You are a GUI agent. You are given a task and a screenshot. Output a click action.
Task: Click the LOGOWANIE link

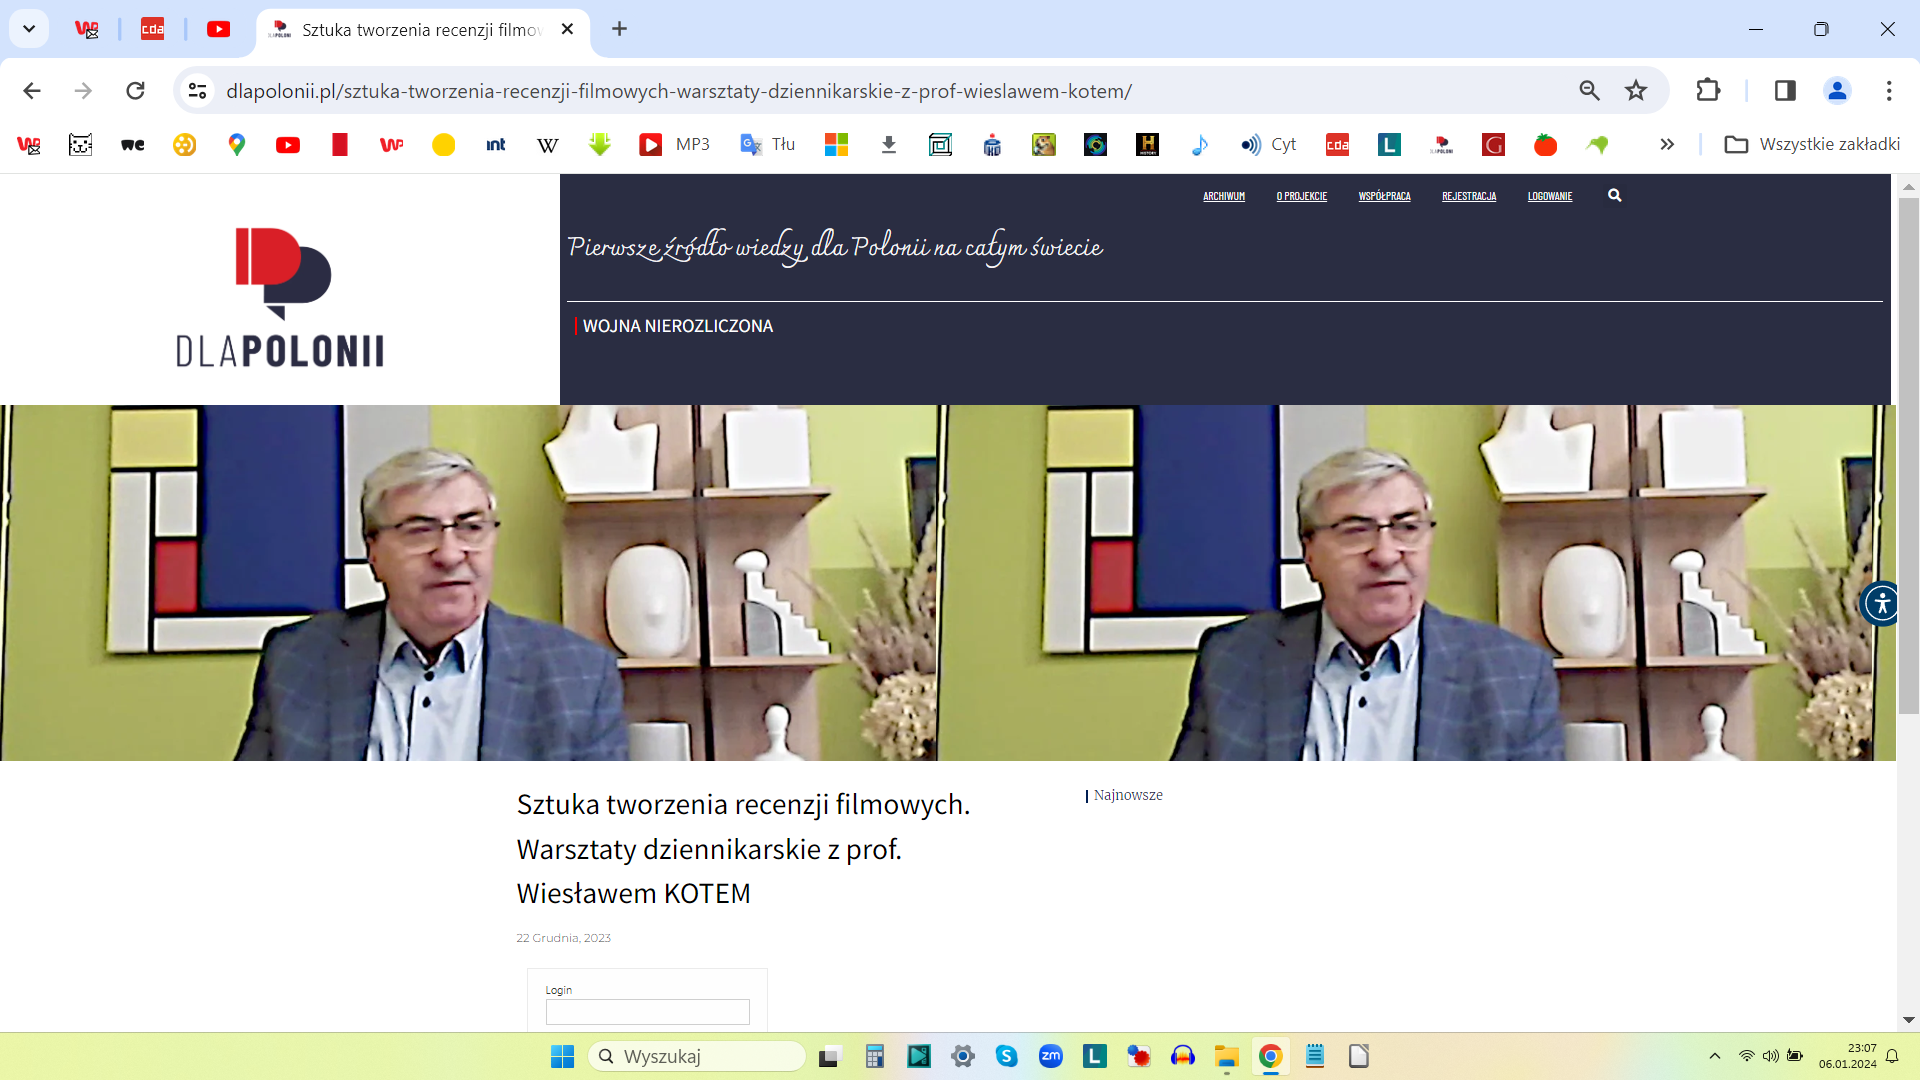(x=1549, y=197)
